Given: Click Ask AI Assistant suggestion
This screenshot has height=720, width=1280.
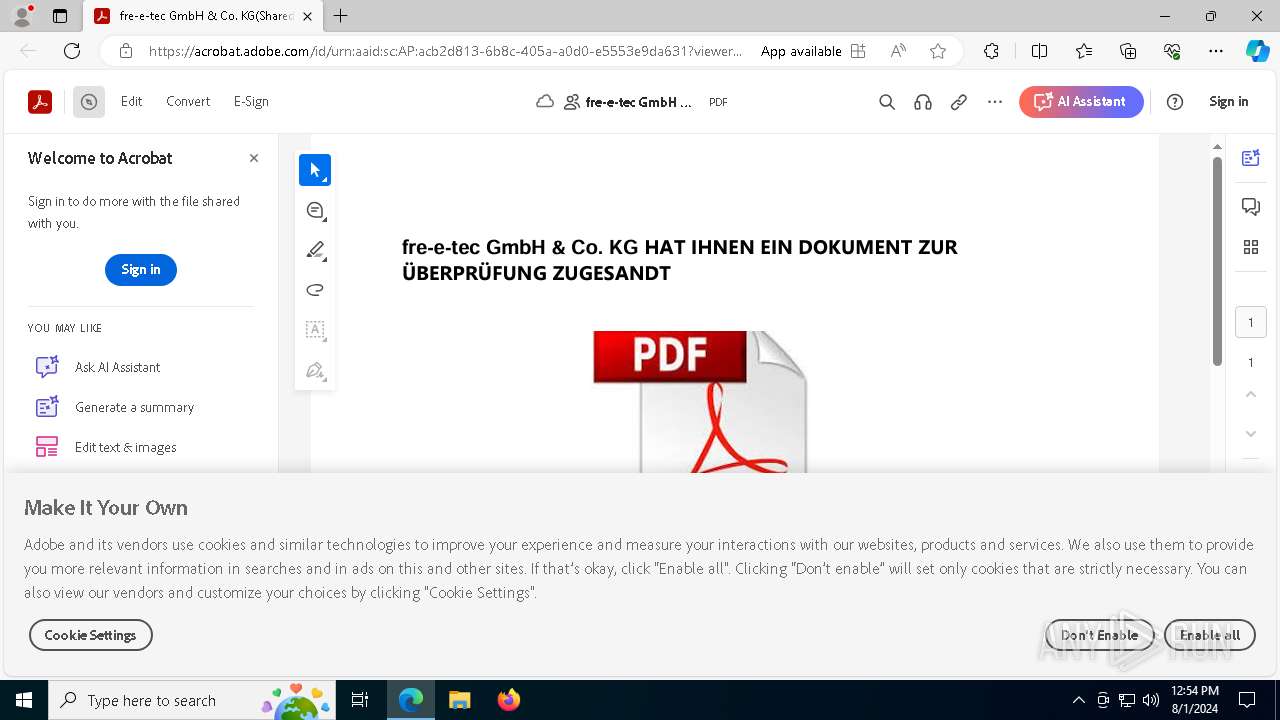Looking at the screenshot, I should pyautogui.click(x=117, y=367).
